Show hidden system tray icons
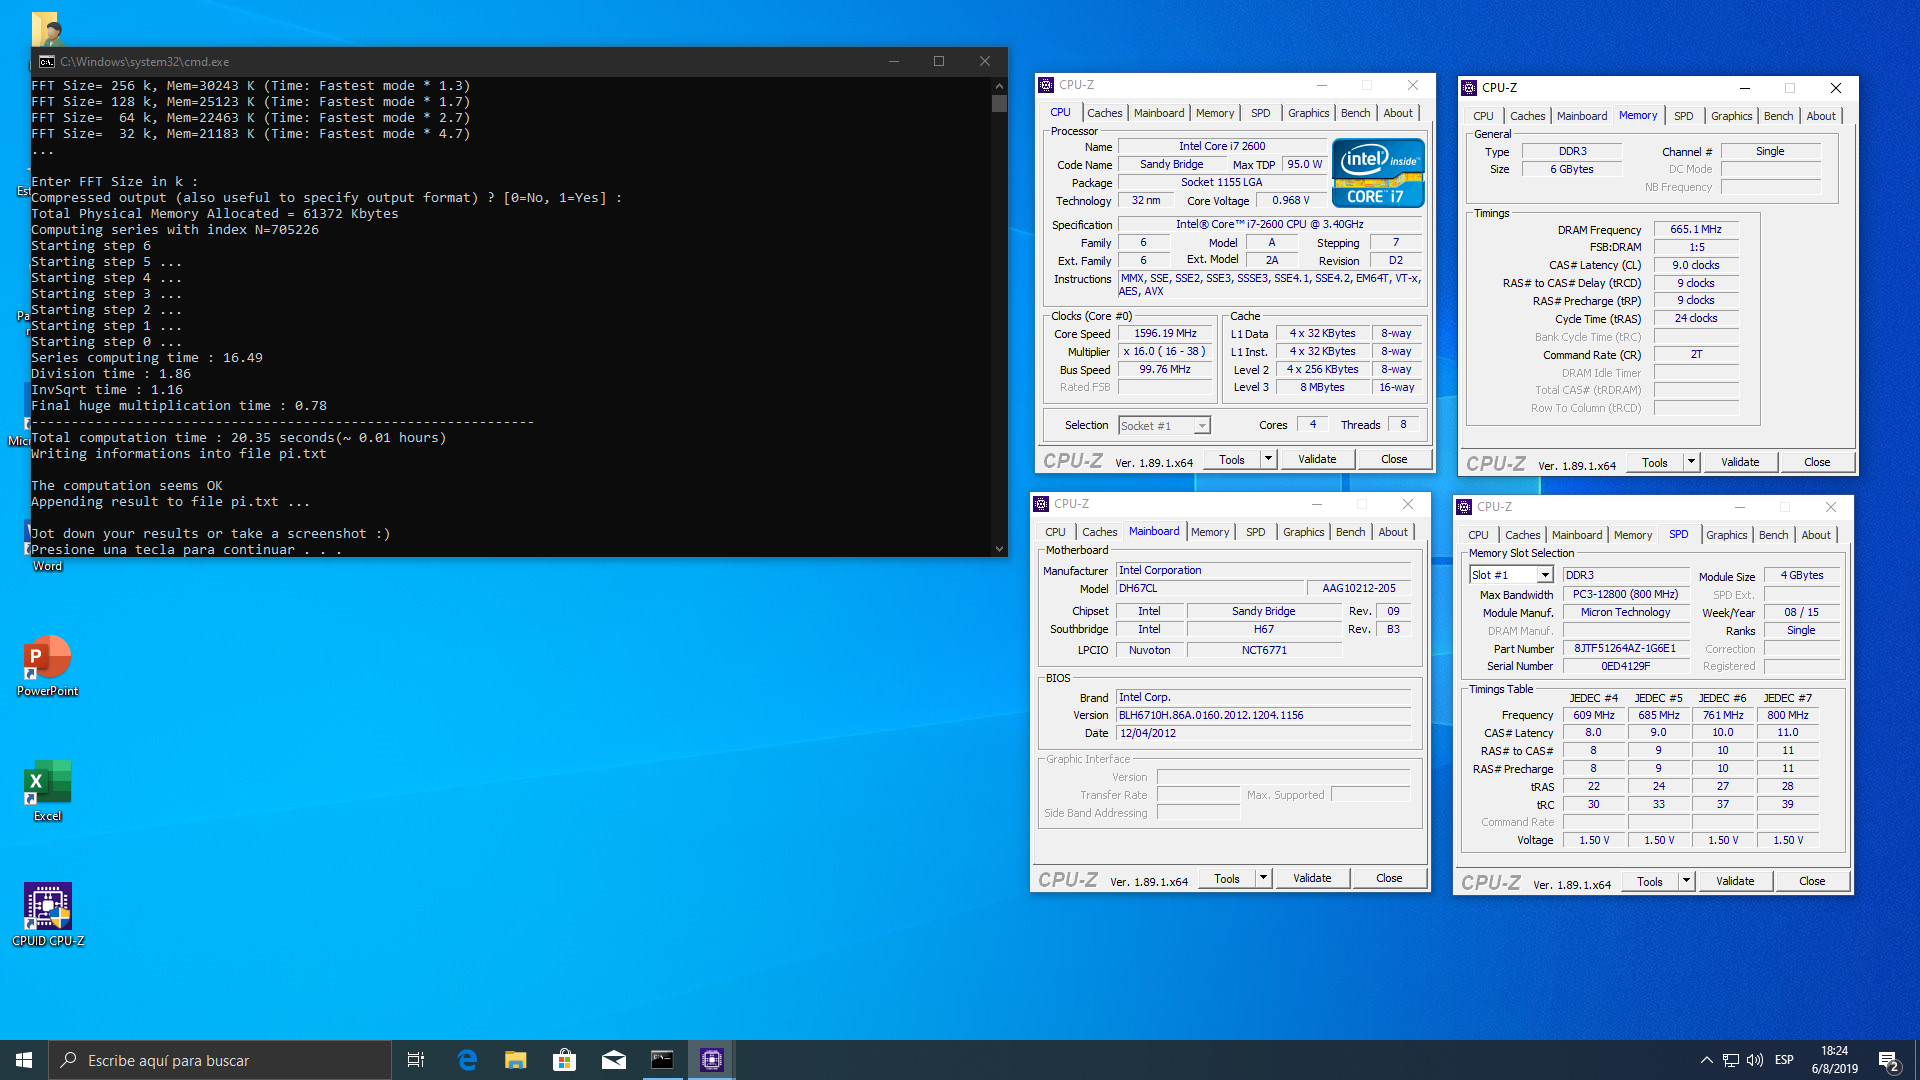1920x1080 pixels. pos(1706,1060)
